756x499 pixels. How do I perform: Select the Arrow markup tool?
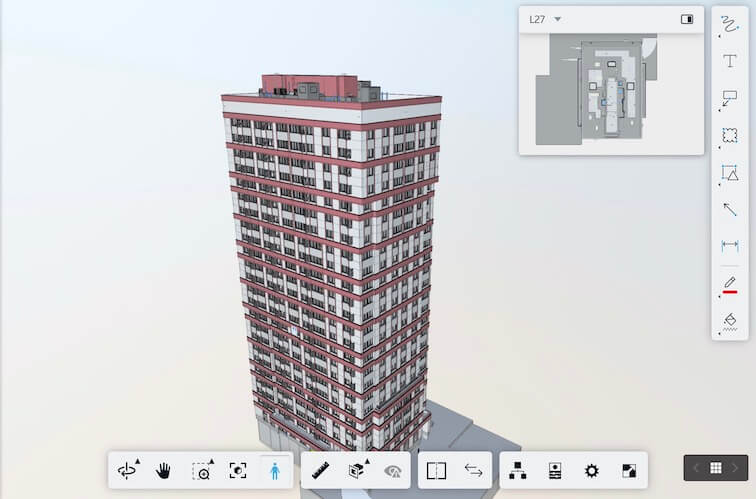tap(730, 209)
